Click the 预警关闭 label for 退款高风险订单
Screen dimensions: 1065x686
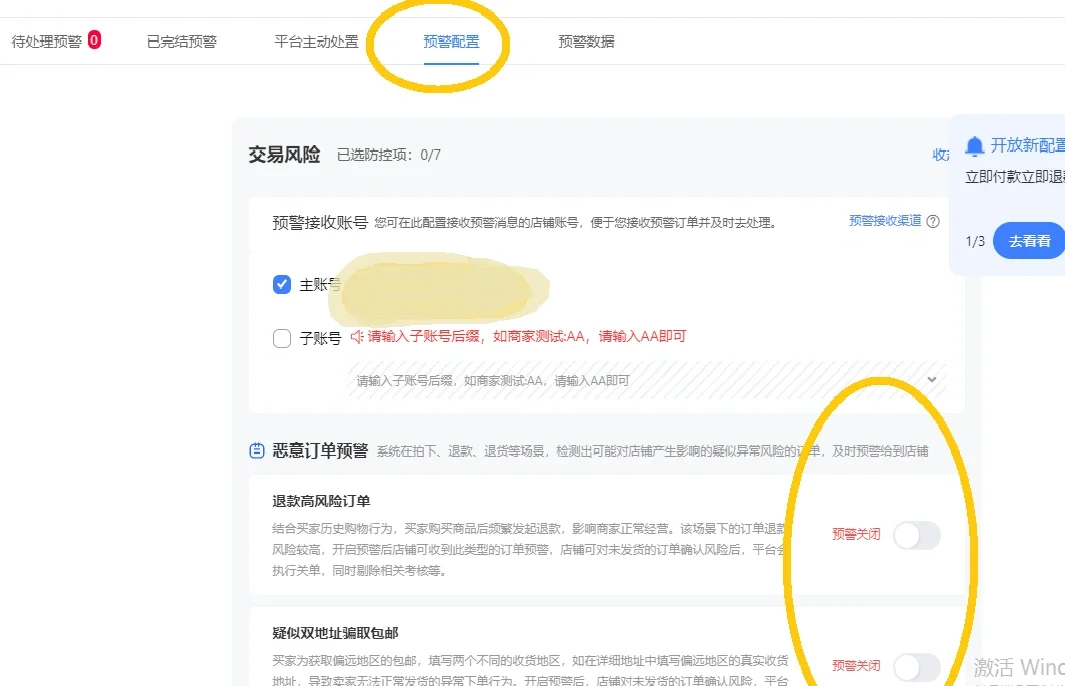point(856,535)
